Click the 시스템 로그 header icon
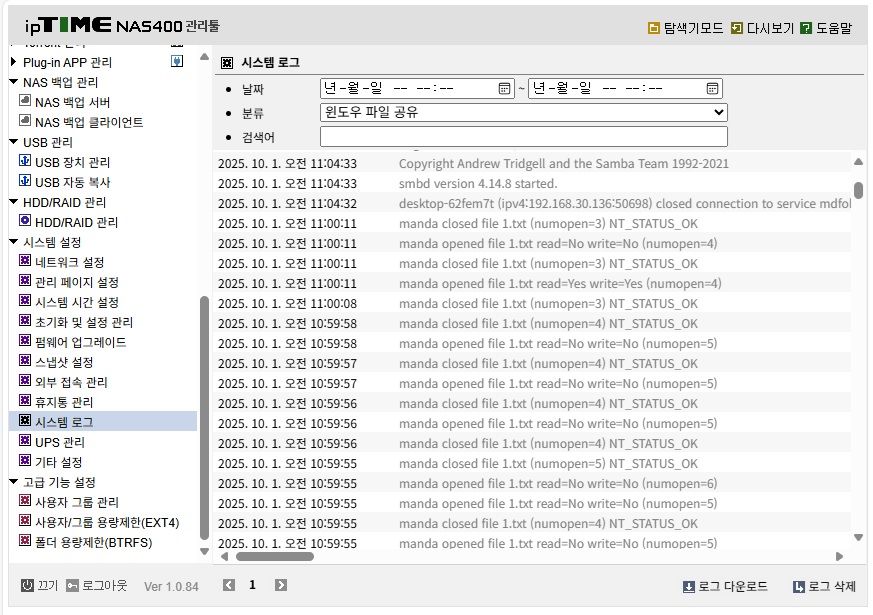This screenshot has width=873, height=615. tap(227, 63)
